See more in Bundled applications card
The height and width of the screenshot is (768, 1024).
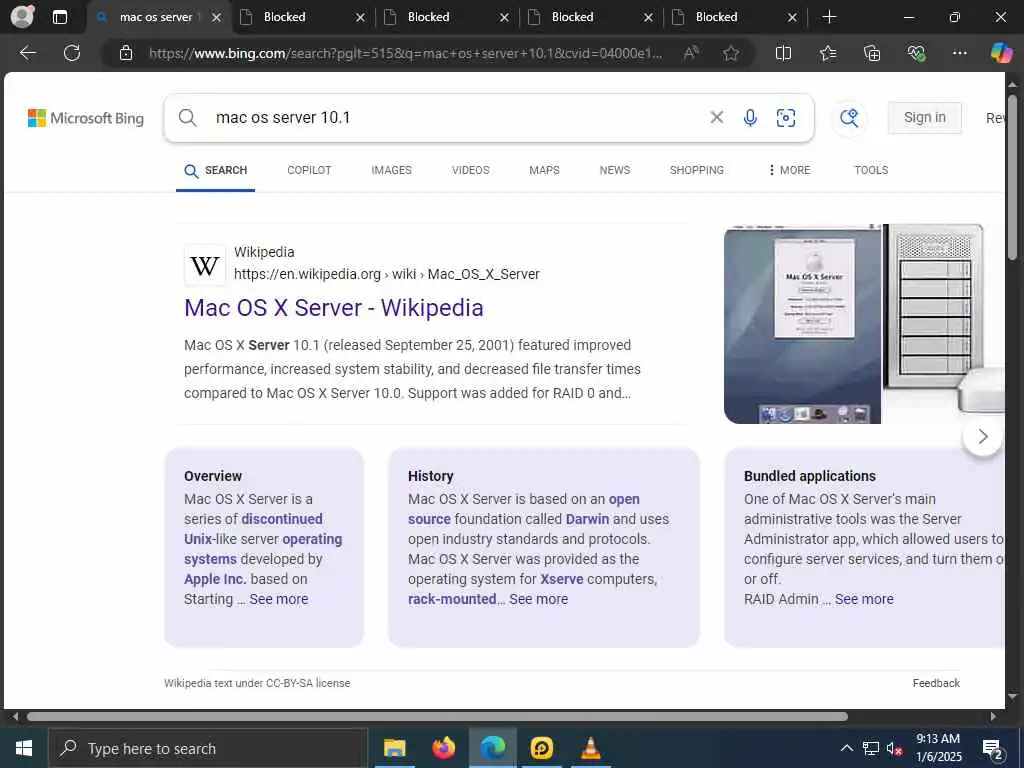click(863, 599)
